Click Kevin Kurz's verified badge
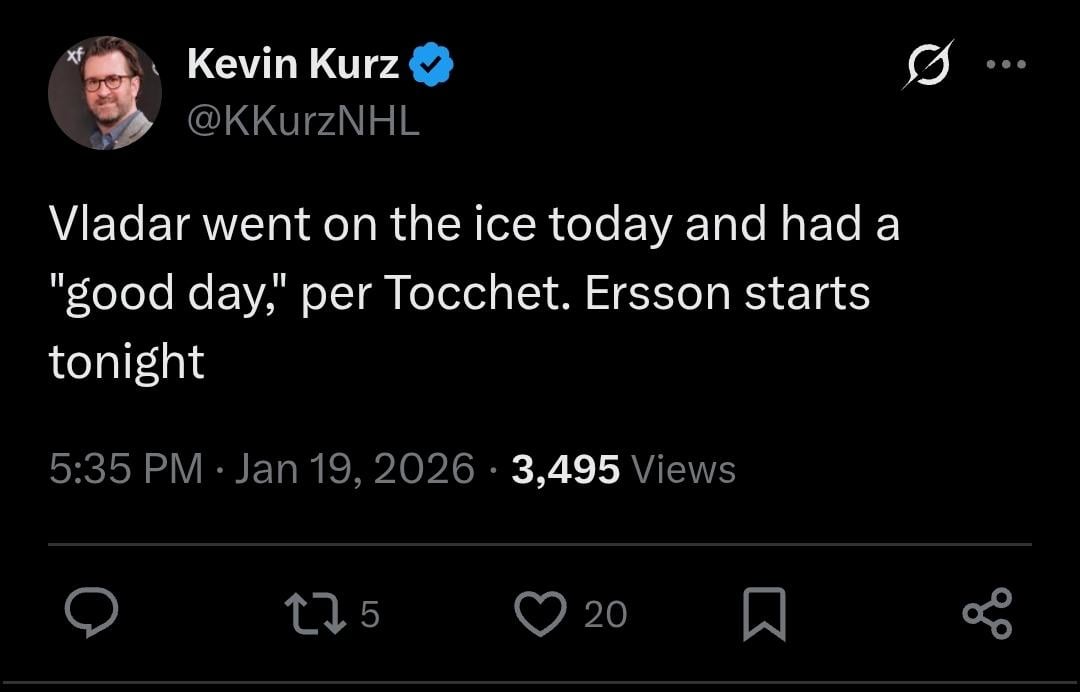Viewport: 1080px width, 692px height. click(432, 63)
